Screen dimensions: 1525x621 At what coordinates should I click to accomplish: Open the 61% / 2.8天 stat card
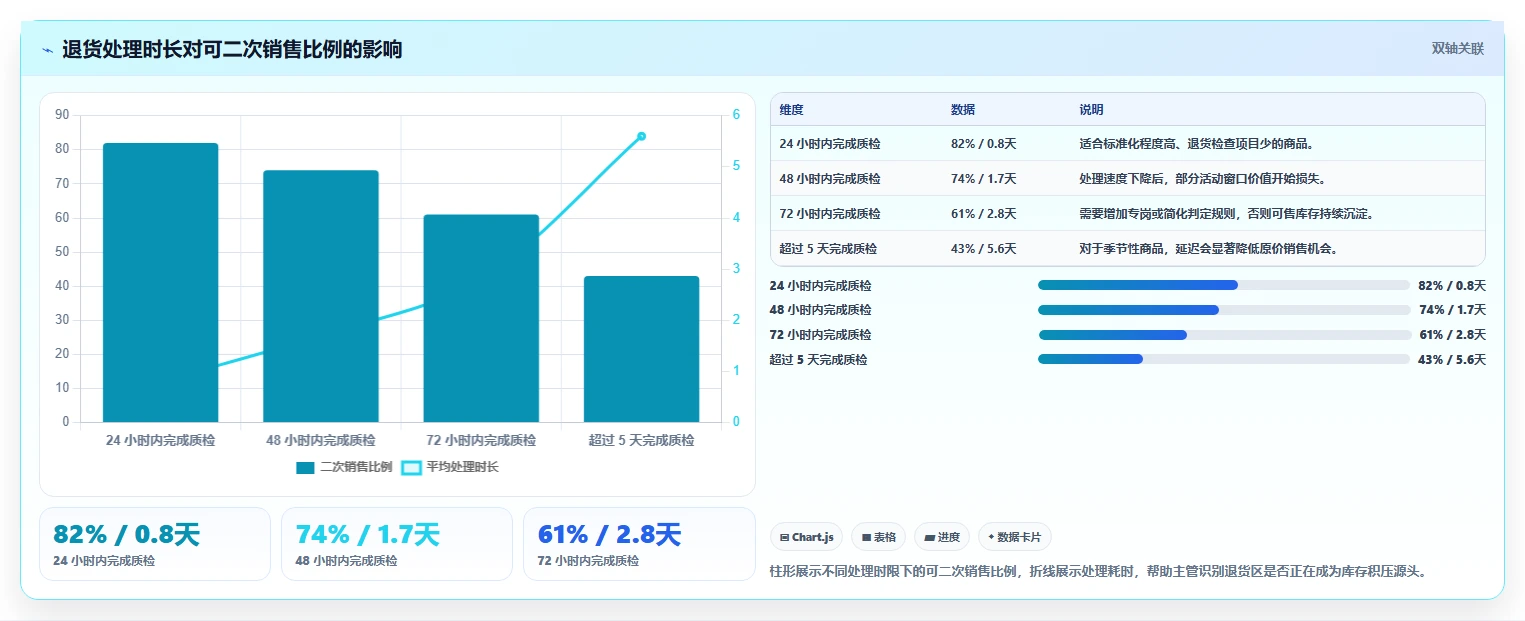click(x=639, y=544)
